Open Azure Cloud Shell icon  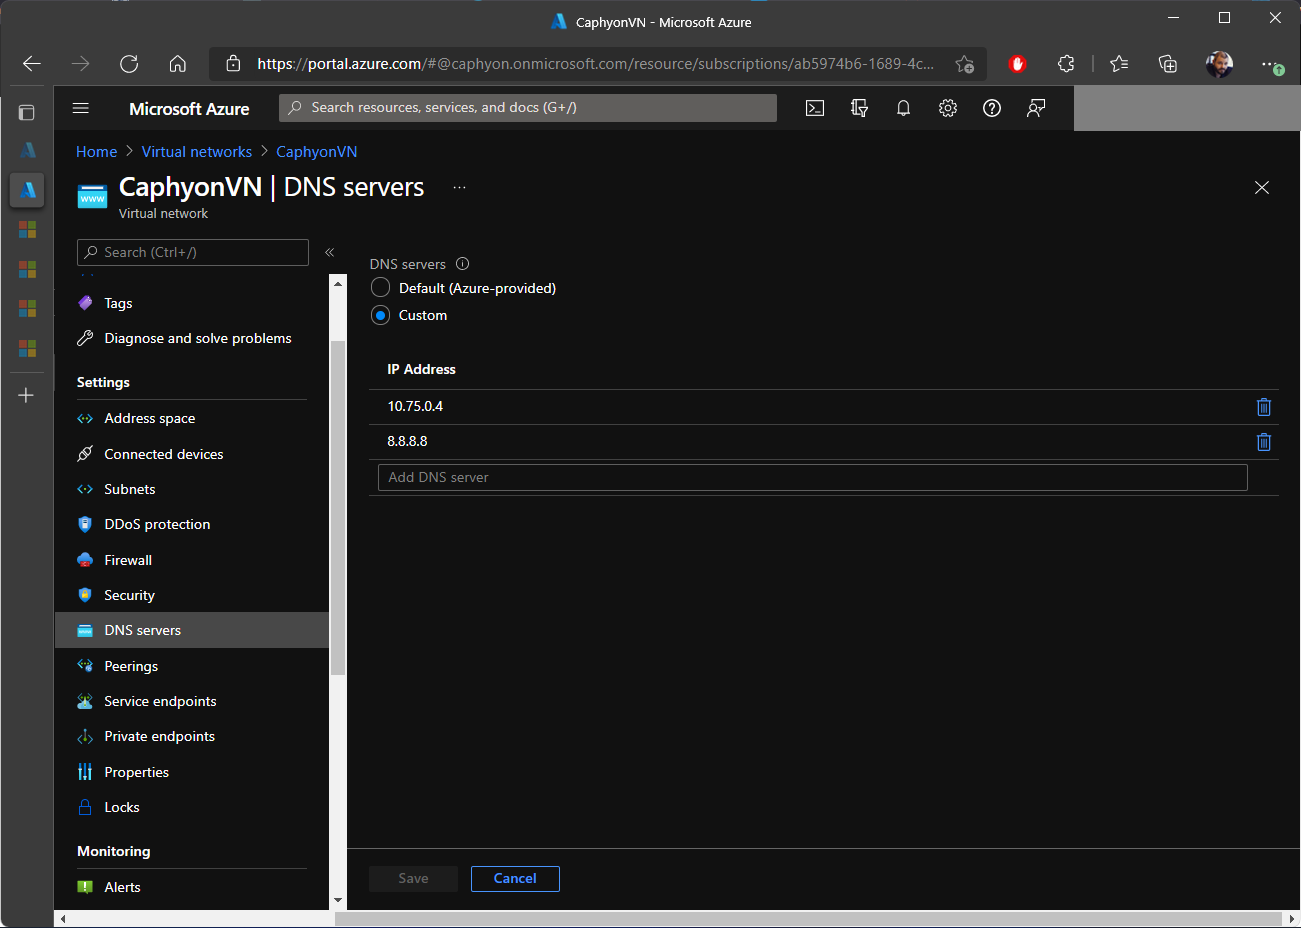815,108
